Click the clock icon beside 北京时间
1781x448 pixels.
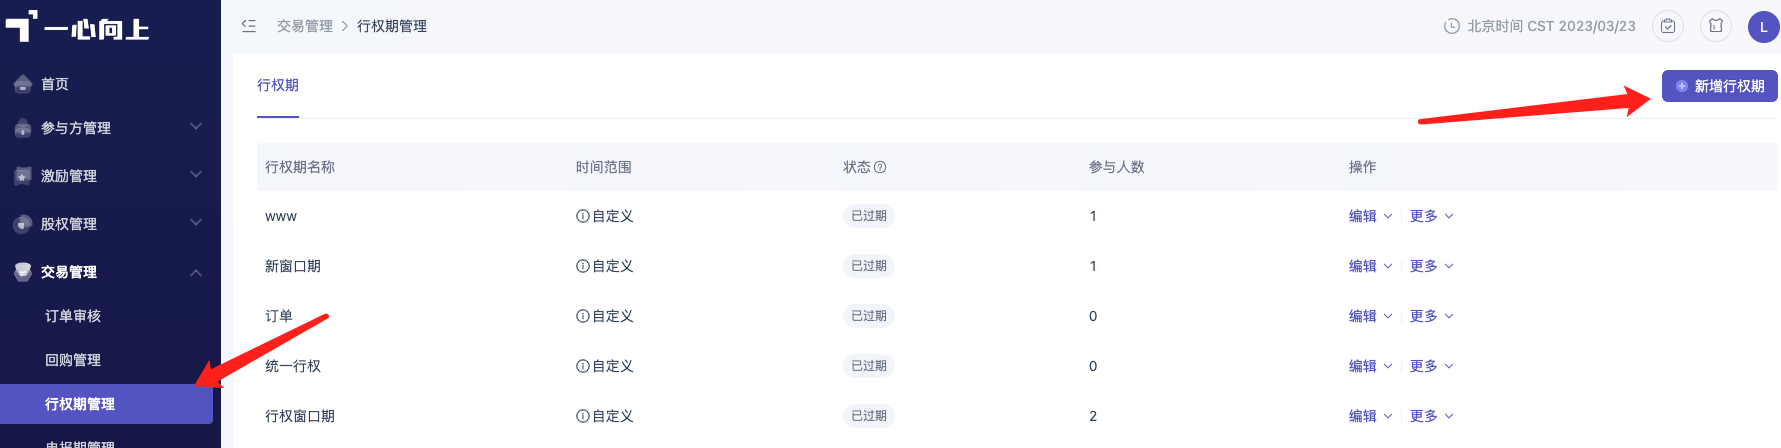[1452, 26]
